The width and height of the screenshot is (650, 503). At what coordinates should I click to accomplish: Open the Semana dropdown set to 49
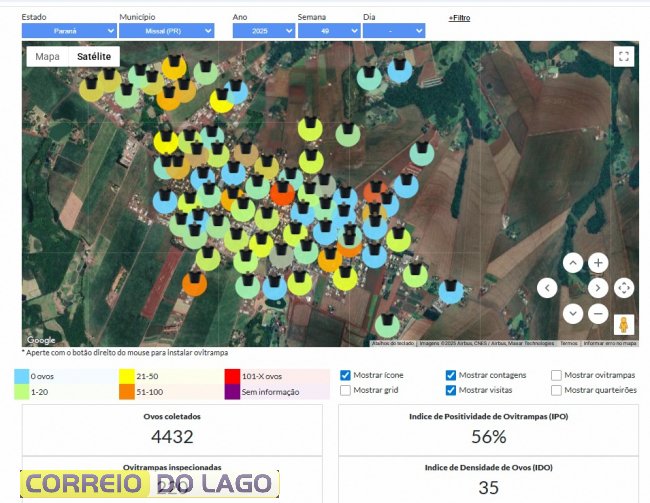[328, 31]
